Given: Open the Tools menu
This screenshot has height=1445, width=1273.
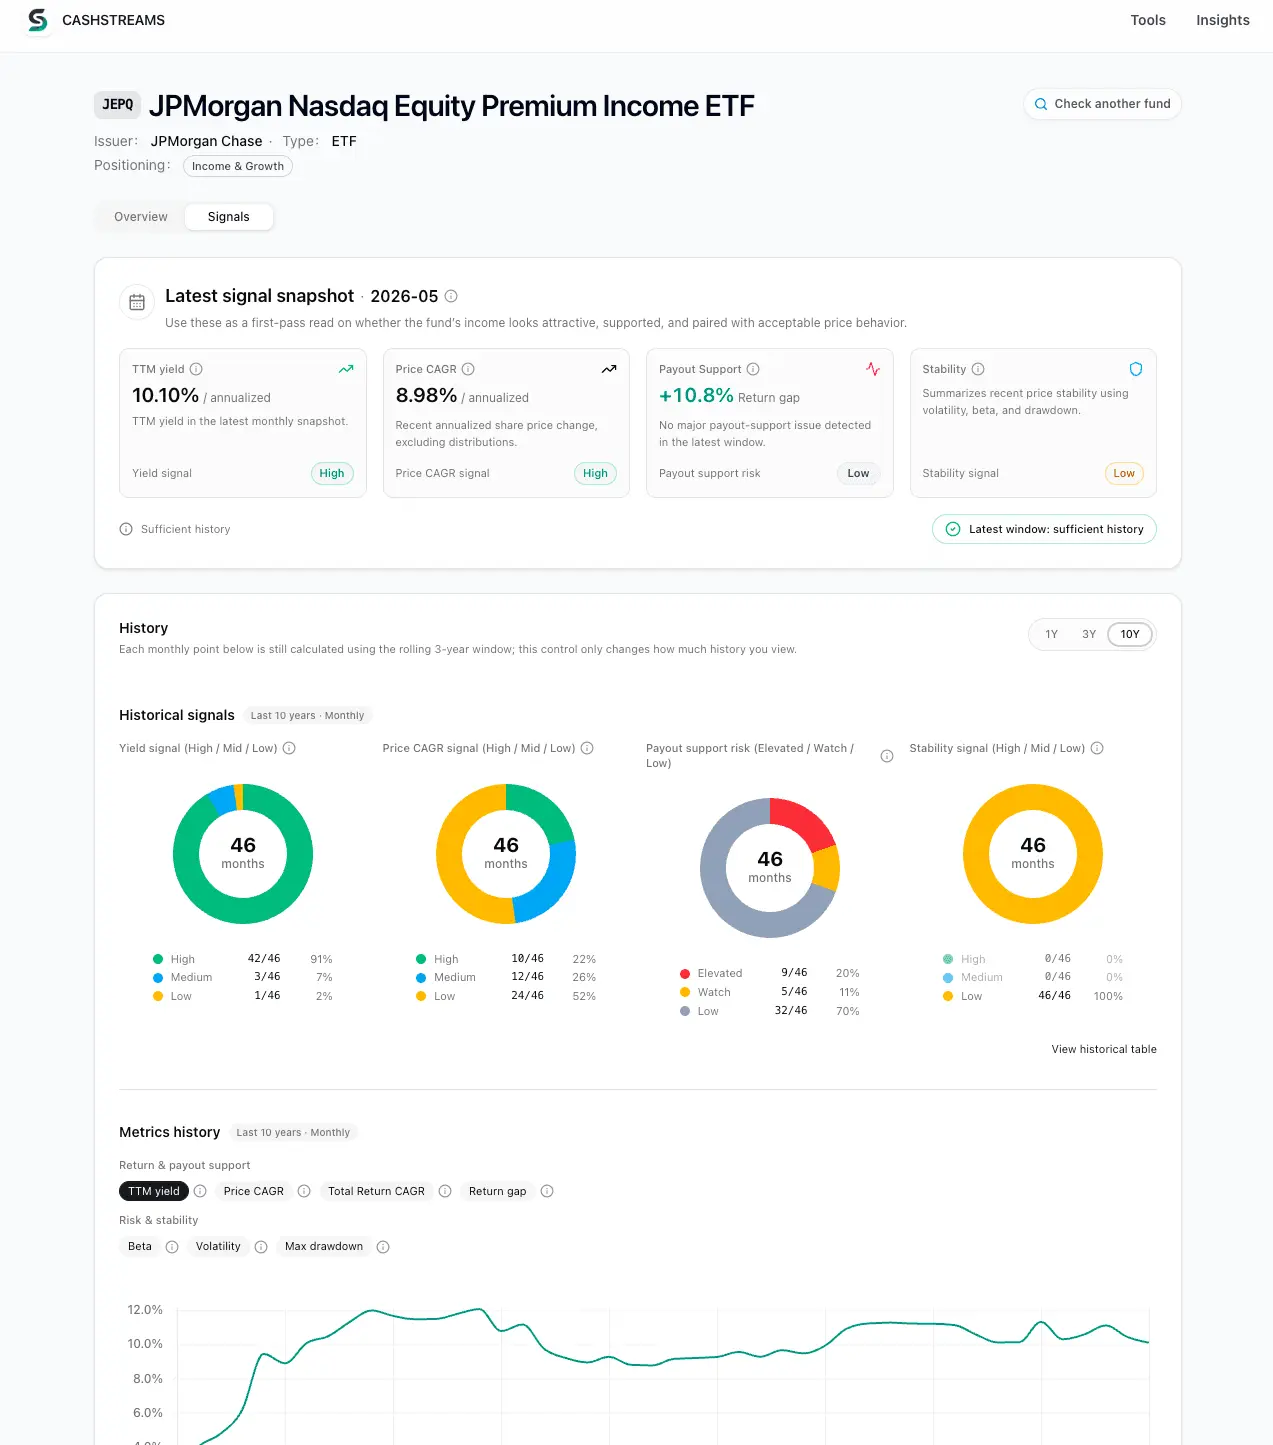Looking at the screenshot, I should [1148, 20].
